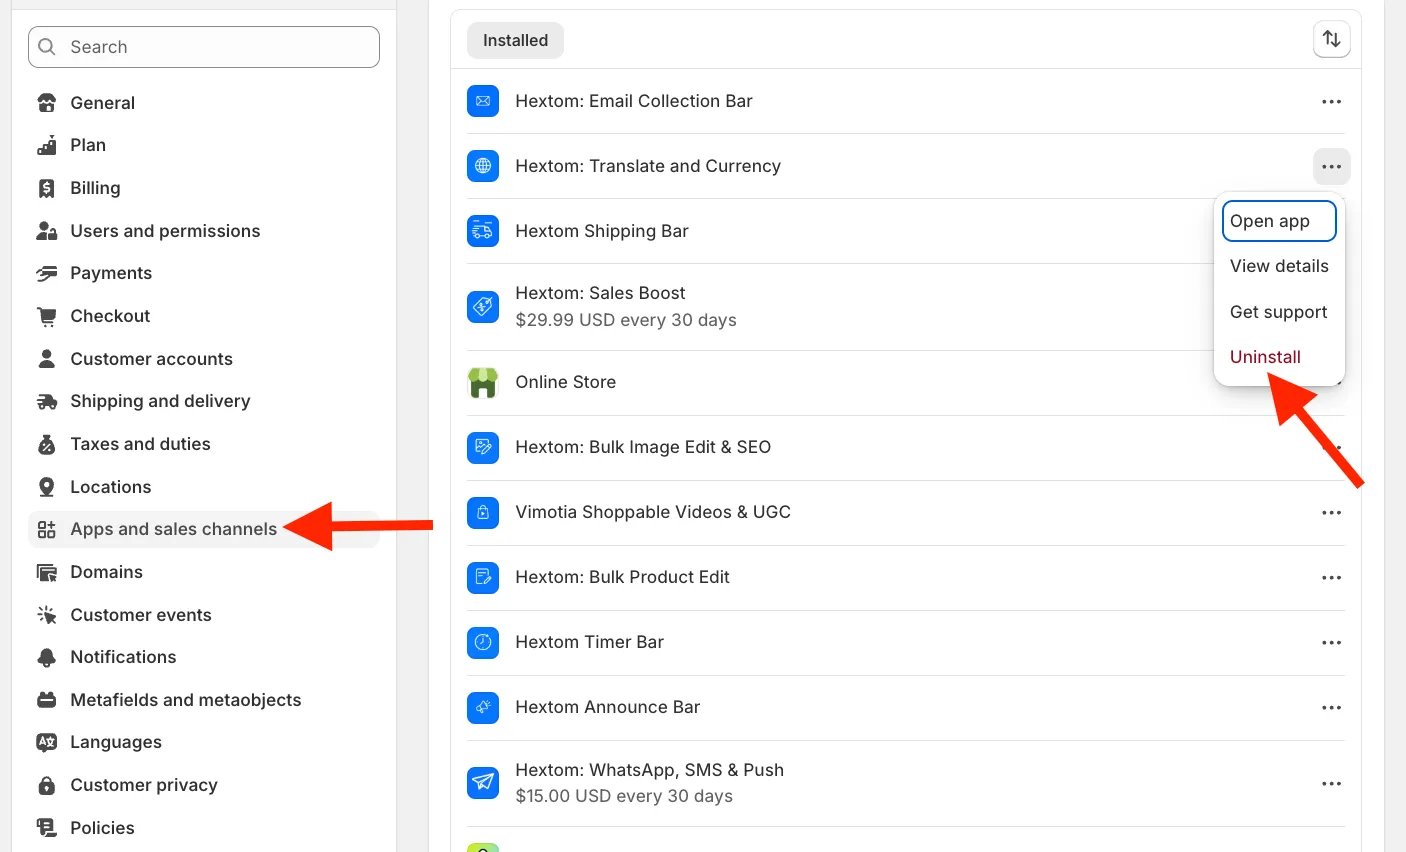Click Hextom Sales Boost app icon
Screen dimensions: 1406x852
483,306
